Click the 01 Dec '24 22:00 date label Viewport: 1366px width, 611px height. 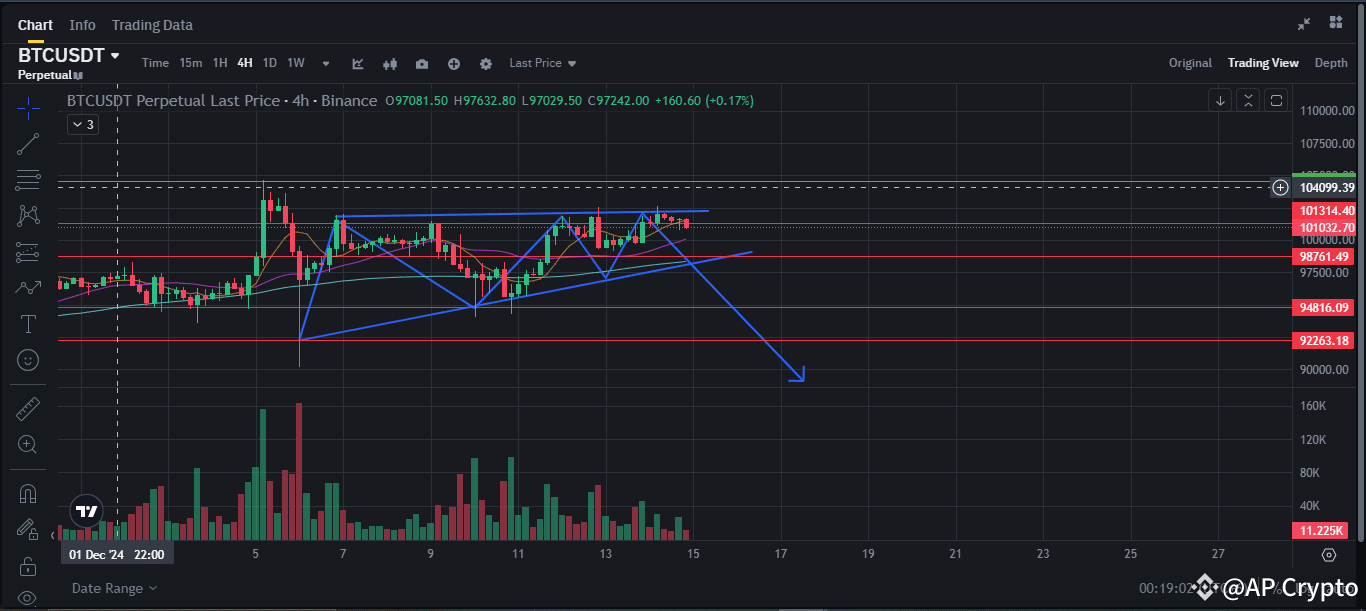pyautogui.click(x=116, y=554)
